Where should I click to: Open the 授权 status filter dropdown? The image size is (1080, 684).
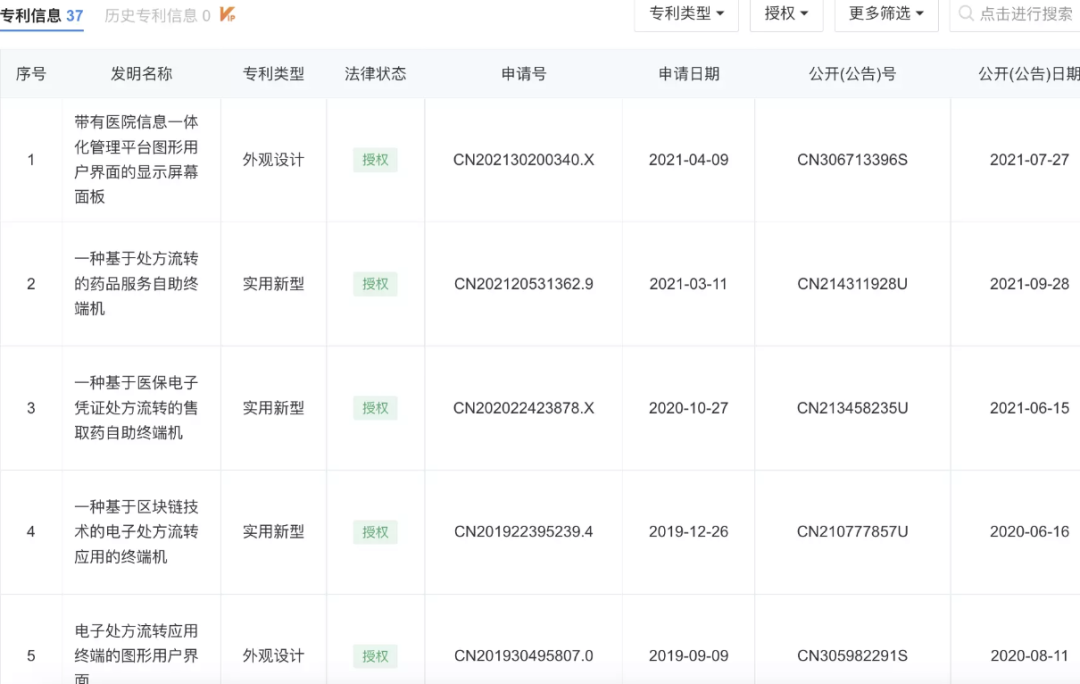(786, 15)
